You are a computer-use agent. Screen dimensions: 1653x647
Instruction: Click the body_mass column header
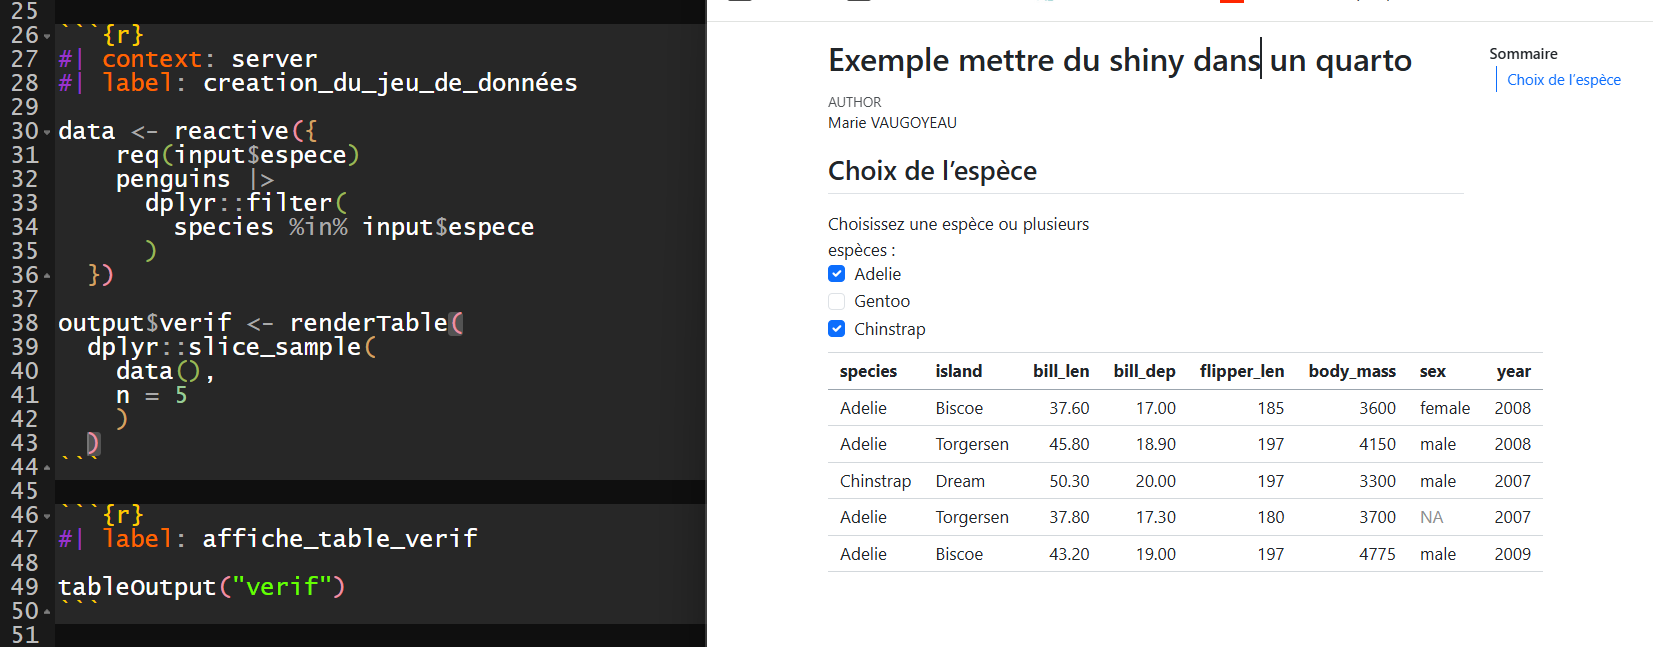(1351, 371)
